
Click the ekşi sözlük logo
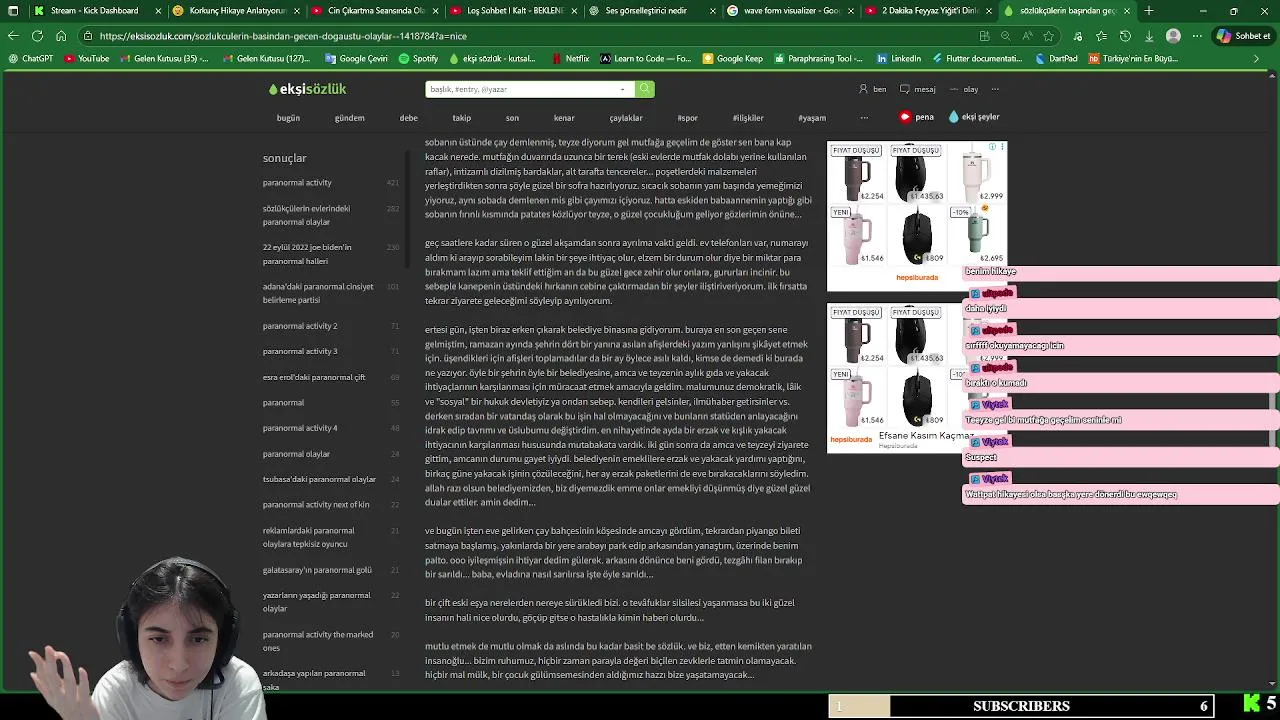(x=307, y=89)
